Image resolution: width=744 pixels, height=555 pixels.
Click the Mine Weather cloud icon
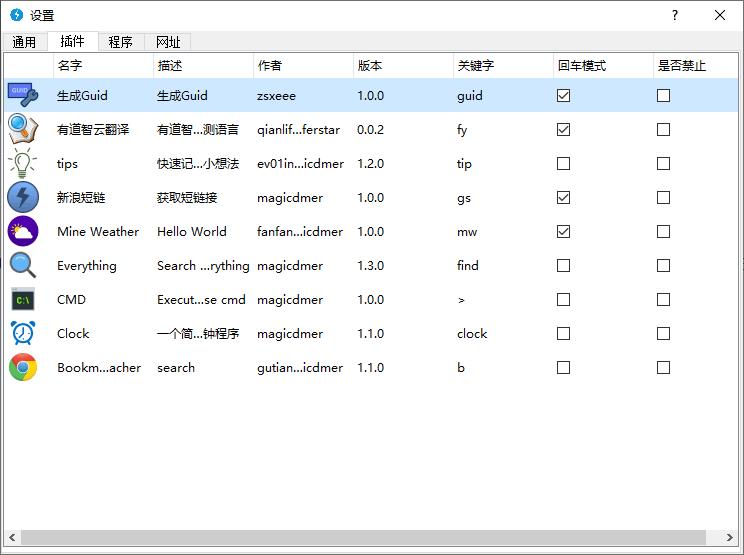[23, 232]
